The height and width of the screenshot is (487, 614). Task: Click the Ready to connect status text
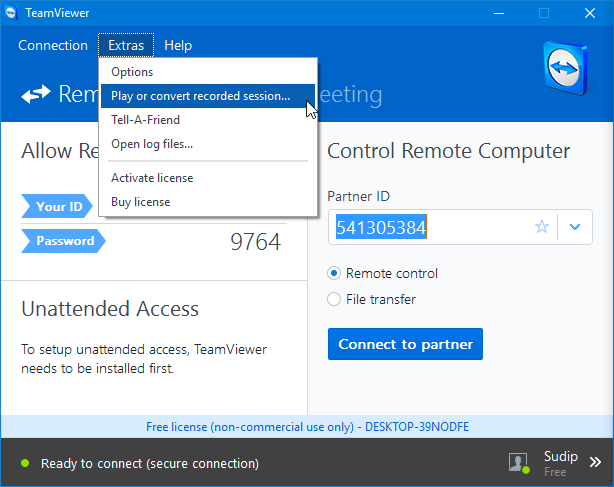click(x=150, y=464)
